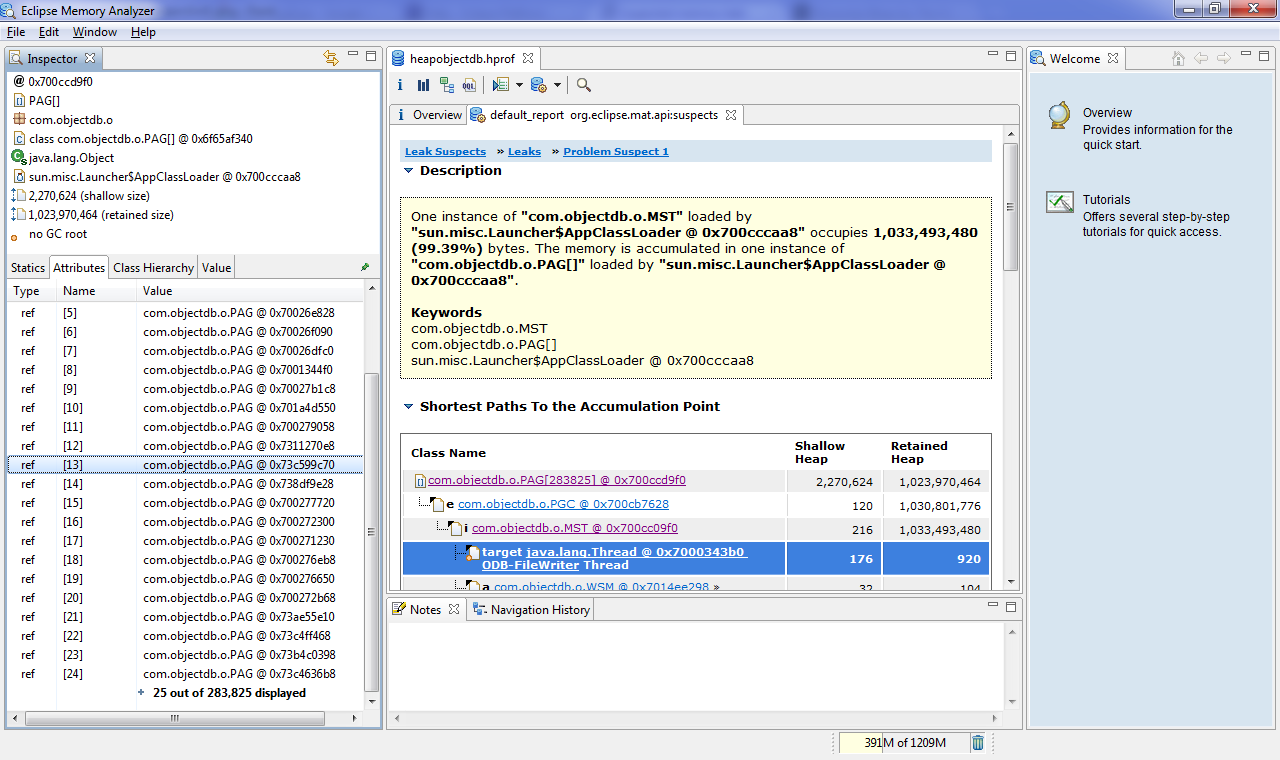Open the Overview pane icon in toolbar

[400, 85]
